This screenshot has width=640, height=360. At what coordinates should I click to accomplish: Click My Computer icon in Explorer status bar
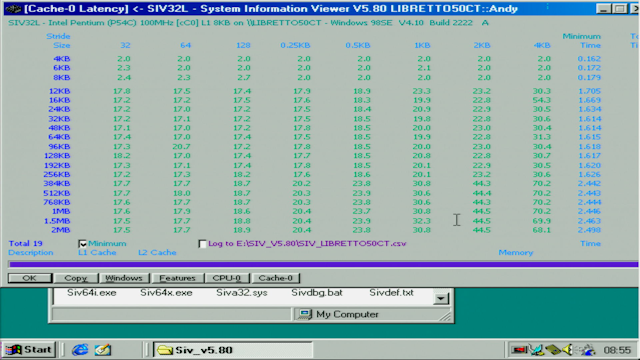click(304, 314)
